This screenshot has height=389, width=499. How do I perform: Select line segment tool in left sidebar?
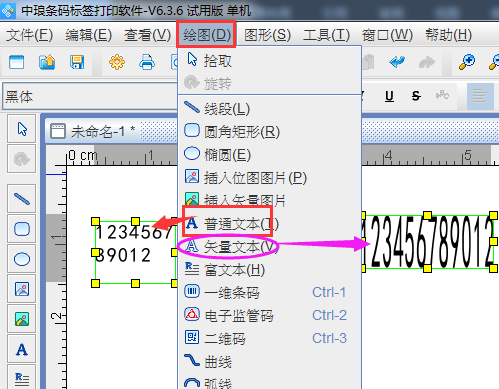(x=22, y=199)
